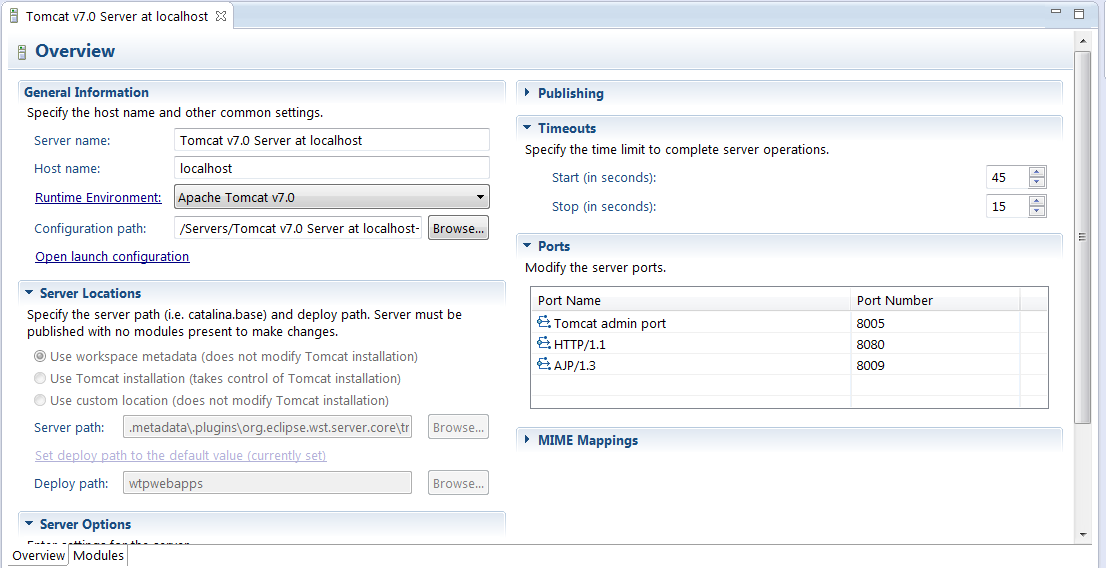
Task: Increase the Stop timeout value
Action: [1037, 201]
